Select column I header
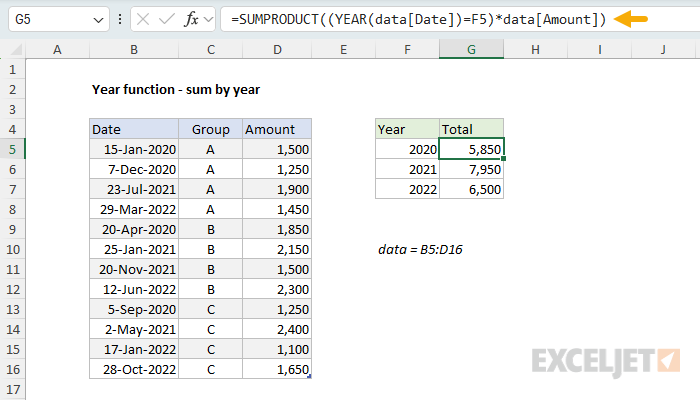This screenshot has height=400, width=700. pos(600,49)
